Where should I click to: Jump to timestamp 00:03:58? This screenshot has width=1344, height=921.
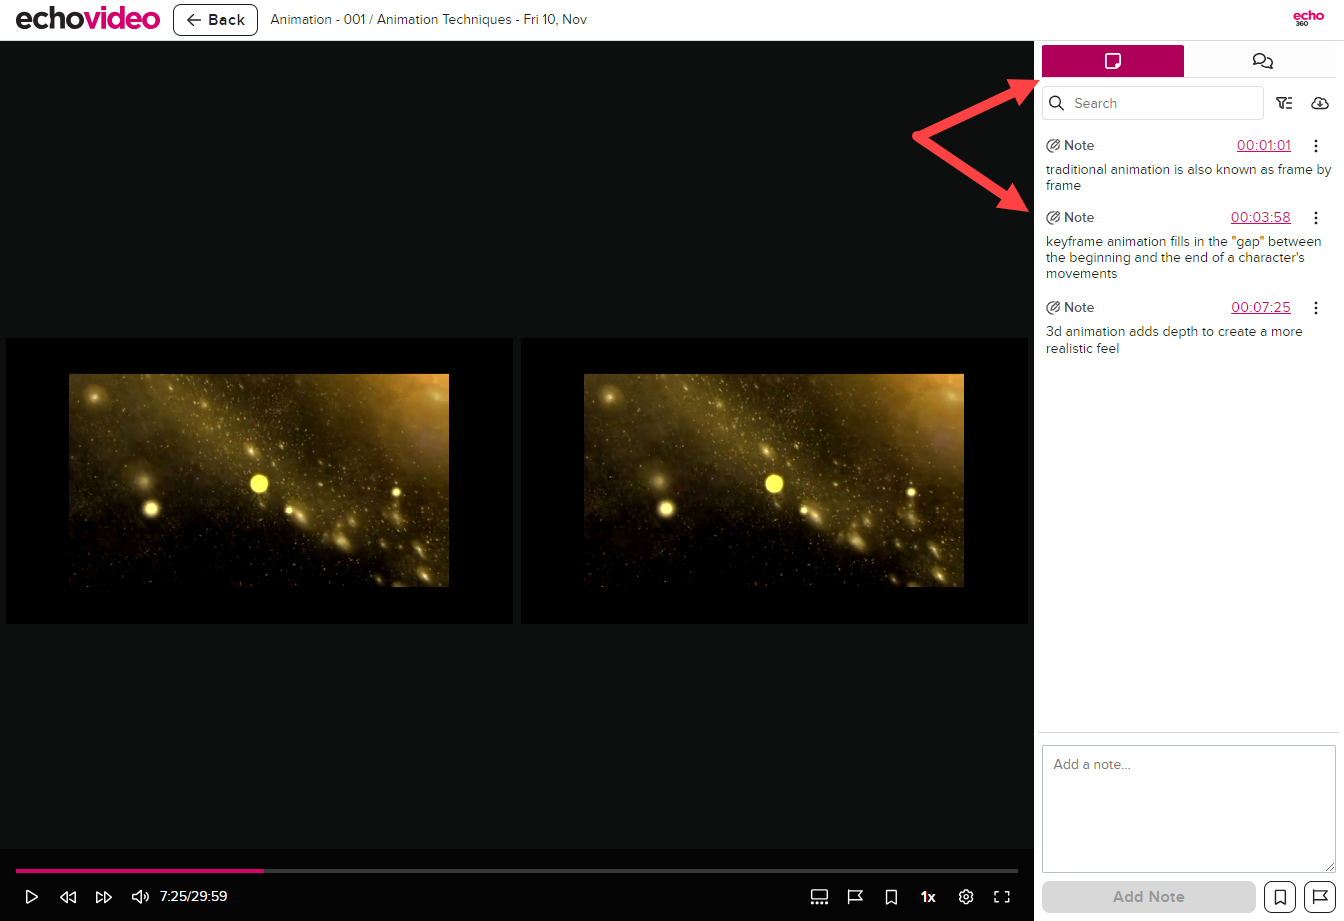(1260, 218)
